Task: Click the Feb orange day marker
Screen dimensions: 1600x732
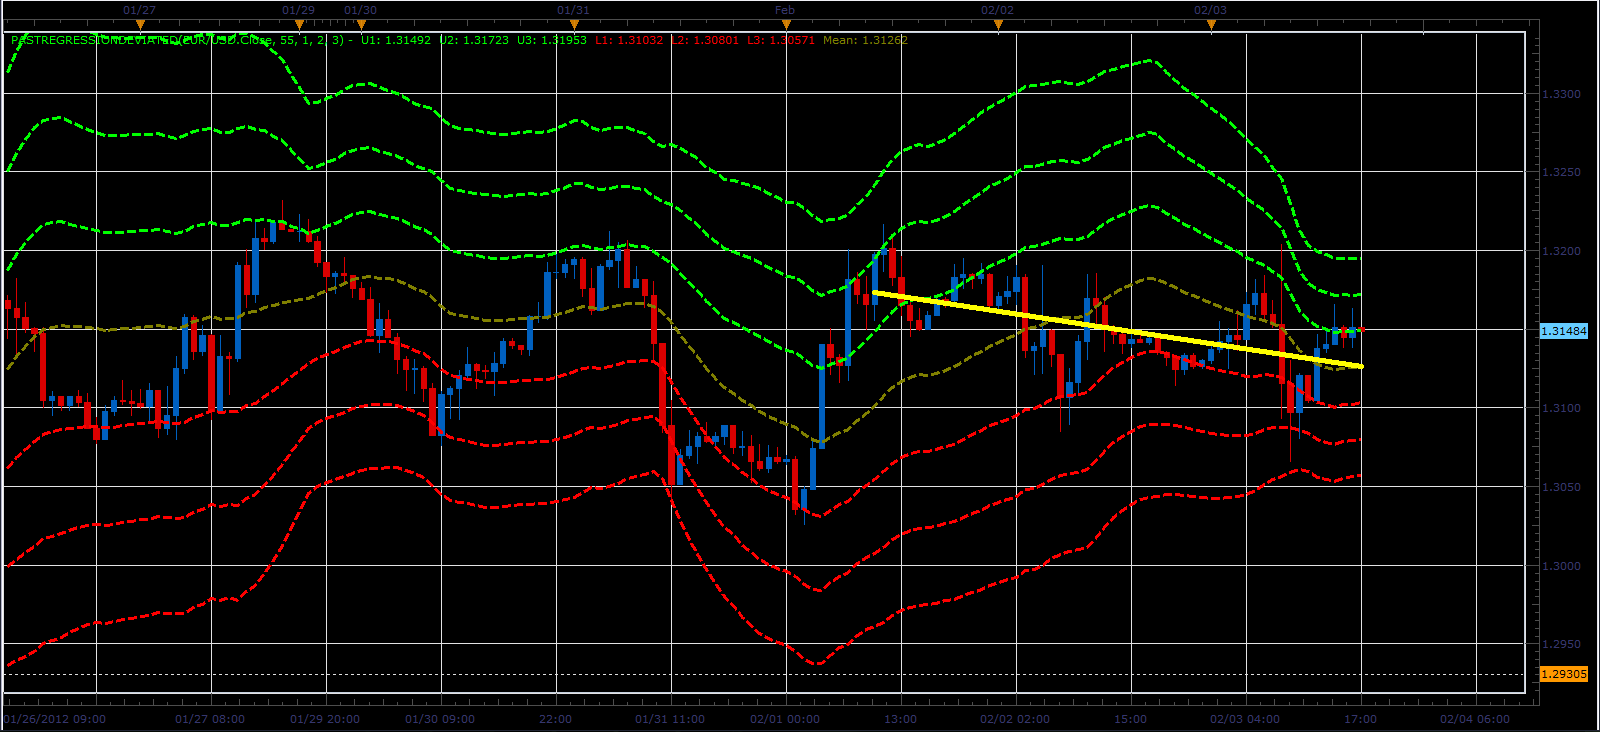Action: click(786, 24)
